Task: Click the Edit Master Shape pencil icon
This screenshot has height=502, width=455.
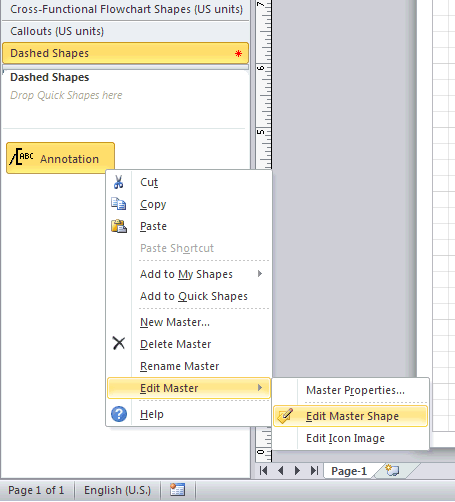Action: [x=285, y=416]
